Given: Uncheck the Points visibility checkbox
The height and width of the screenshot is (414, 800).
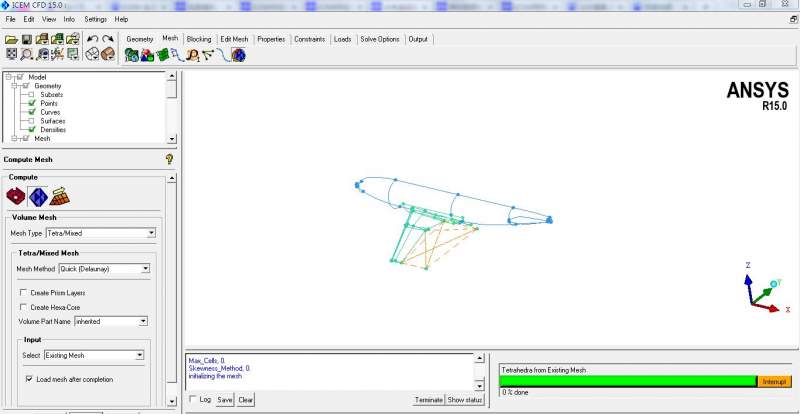Looking at the screenshot, I should (x=32, y=103).
